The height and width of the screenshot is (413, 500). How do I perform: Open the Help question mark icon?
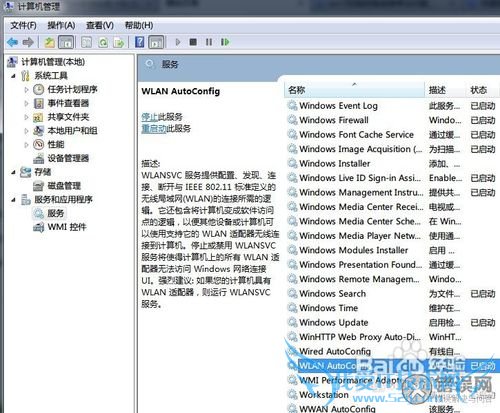[x=140, y=42]
